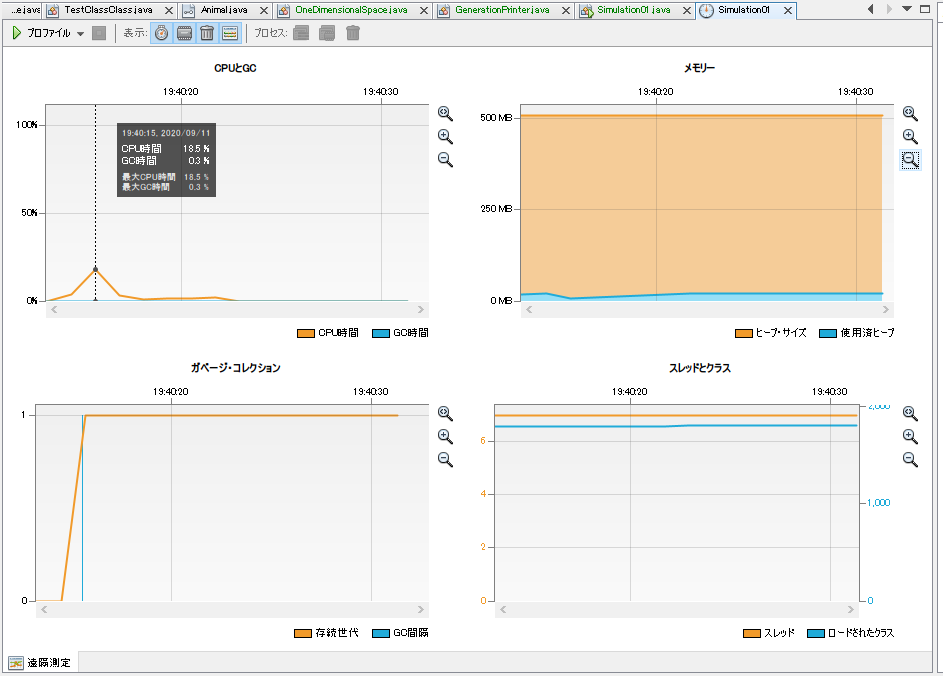This screenshot has width=943, height=676.
Task: Start profiling with the プロファイル button
Action: click(41, 33)
